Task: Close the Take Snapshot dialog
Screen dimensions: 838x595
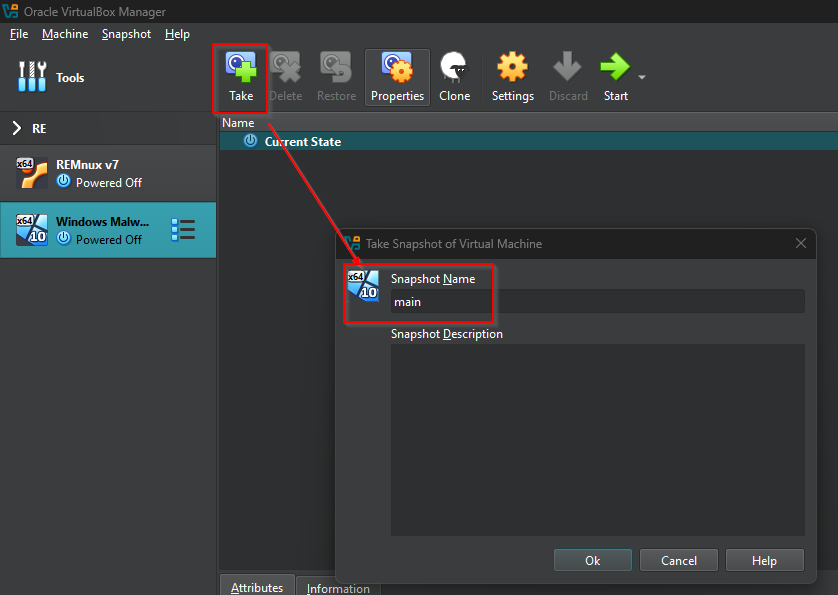Action: [801, 243]
